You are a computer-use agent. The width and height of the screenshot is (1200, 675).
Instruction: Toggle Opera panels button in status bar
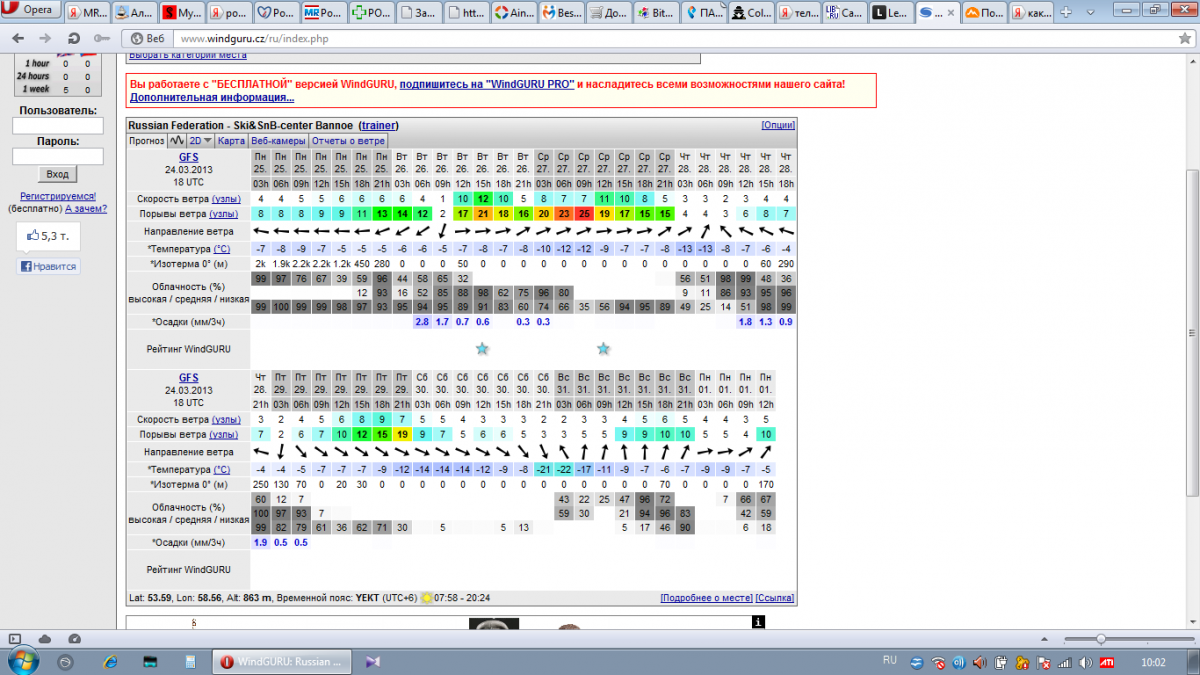(x=15, y=638)
